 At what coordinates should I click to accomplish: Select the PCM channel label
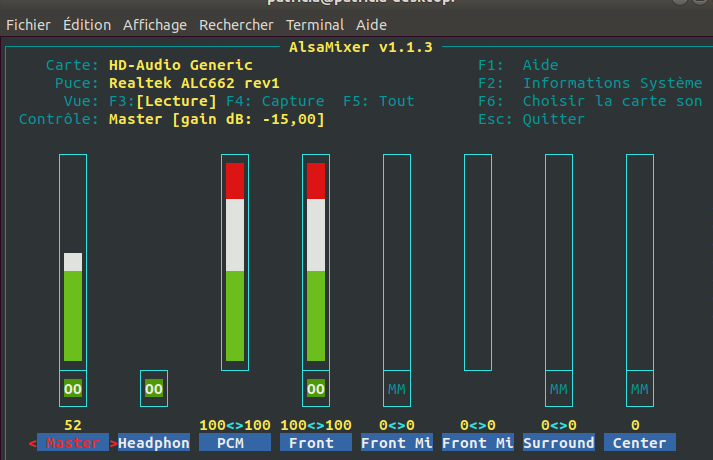click(x=235, y=443)
